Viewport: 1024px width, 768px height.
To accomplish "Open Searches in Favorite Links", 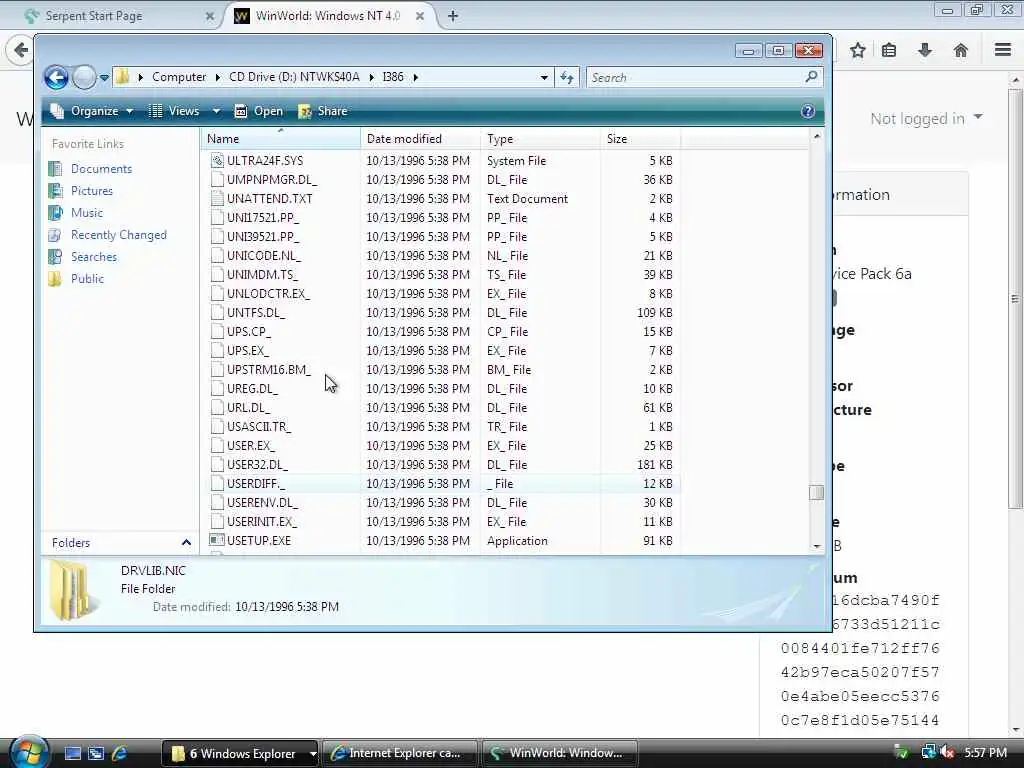I will click(x=93, y=257).
